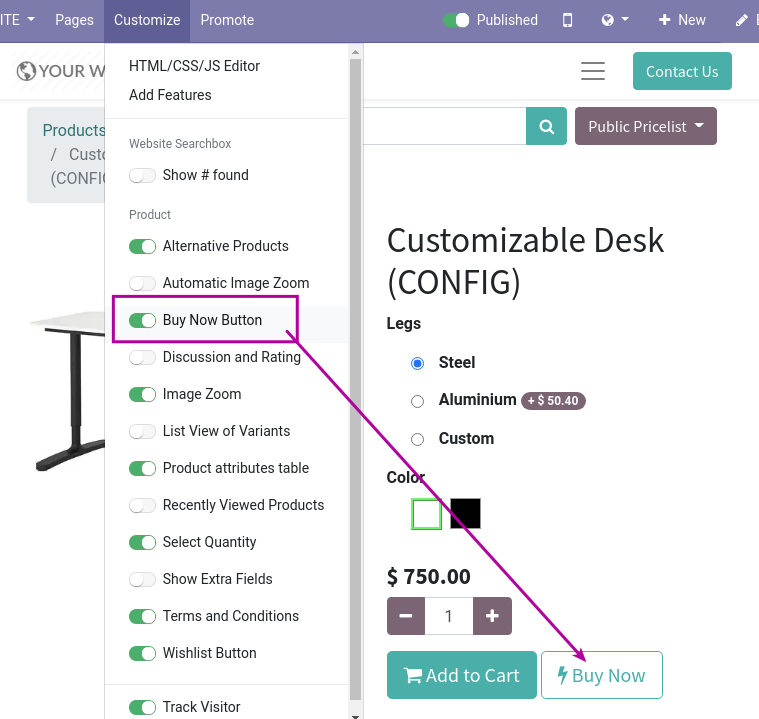Image resolution: width=759 pixels, height=719 pixels.
Task: Toggle the Published switch
Action: click(456, 20)
